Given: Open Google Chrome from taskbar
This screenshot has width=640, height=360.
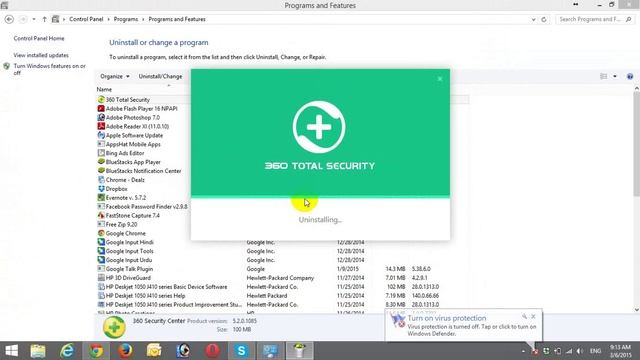Looking at the screenshot, I should tap(96, 351).
